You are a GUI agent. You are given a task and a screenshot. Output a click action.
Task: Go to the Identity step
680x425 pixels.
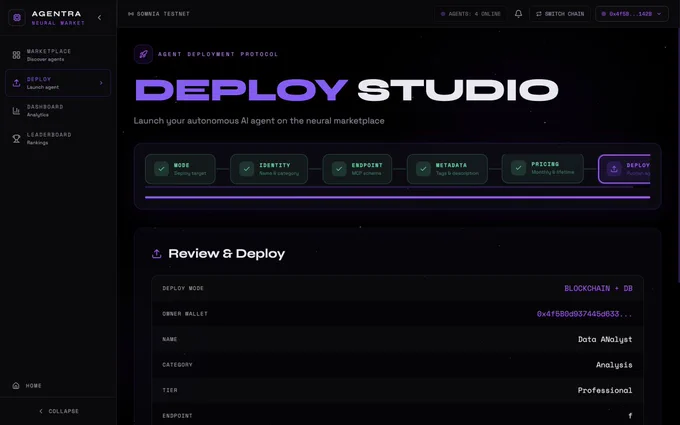(x=269, y=169)
